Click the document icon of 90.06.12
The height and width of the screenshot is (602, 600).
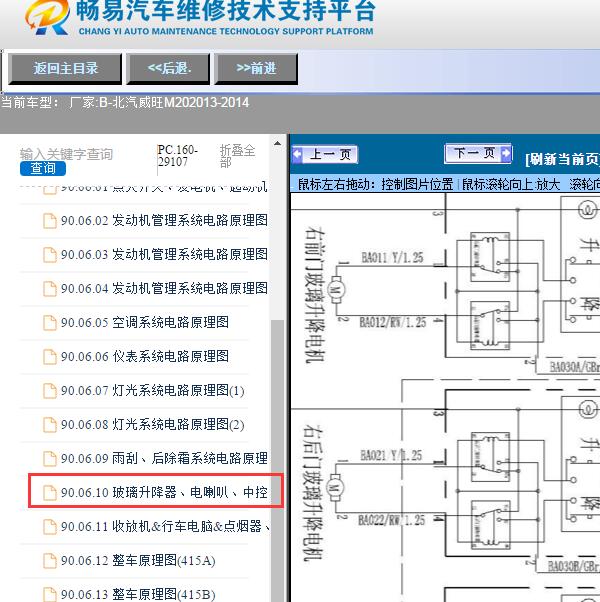pos(50,561)
